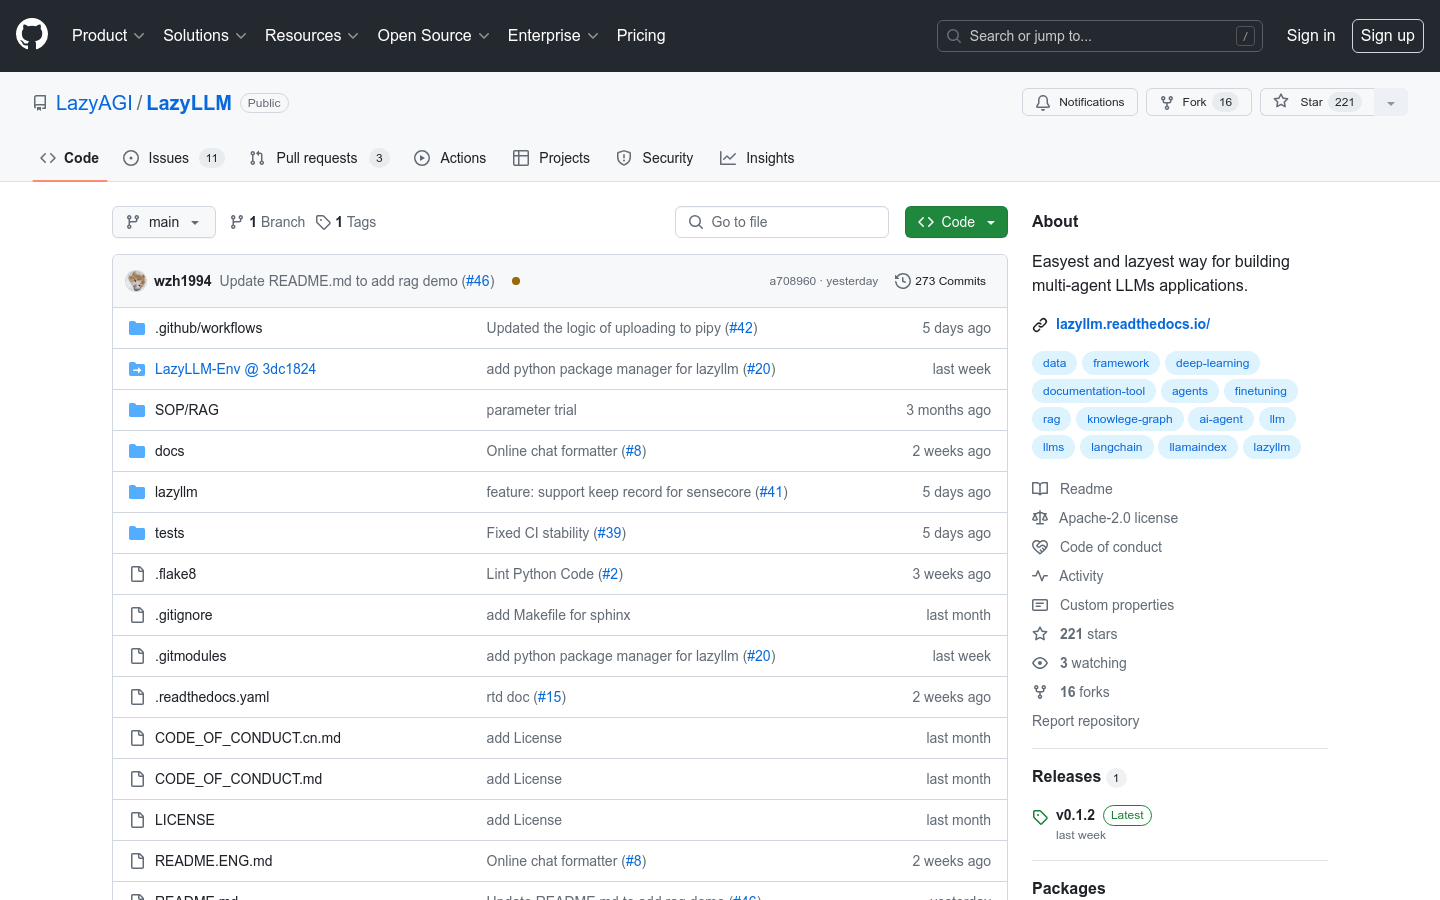1440x900 pixels.
Task: Click the docs folder icon
Action: [137, 451]
